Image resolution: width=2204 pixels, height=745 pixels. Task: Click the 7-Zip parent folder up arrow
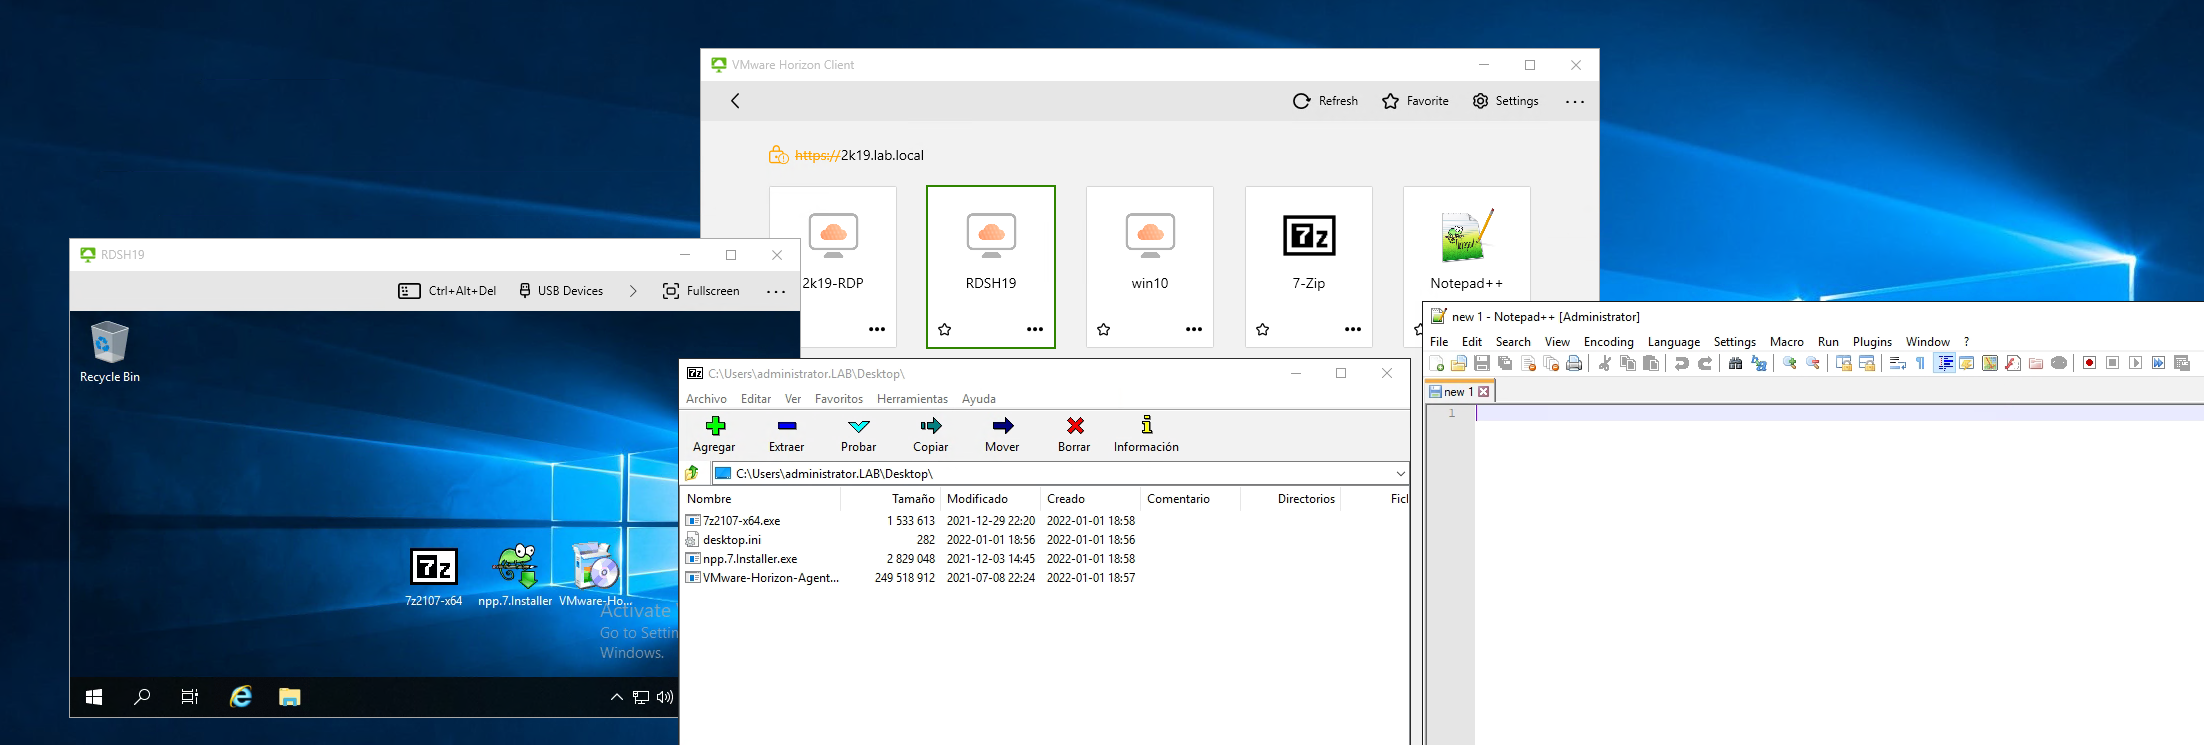pos(692,473)
